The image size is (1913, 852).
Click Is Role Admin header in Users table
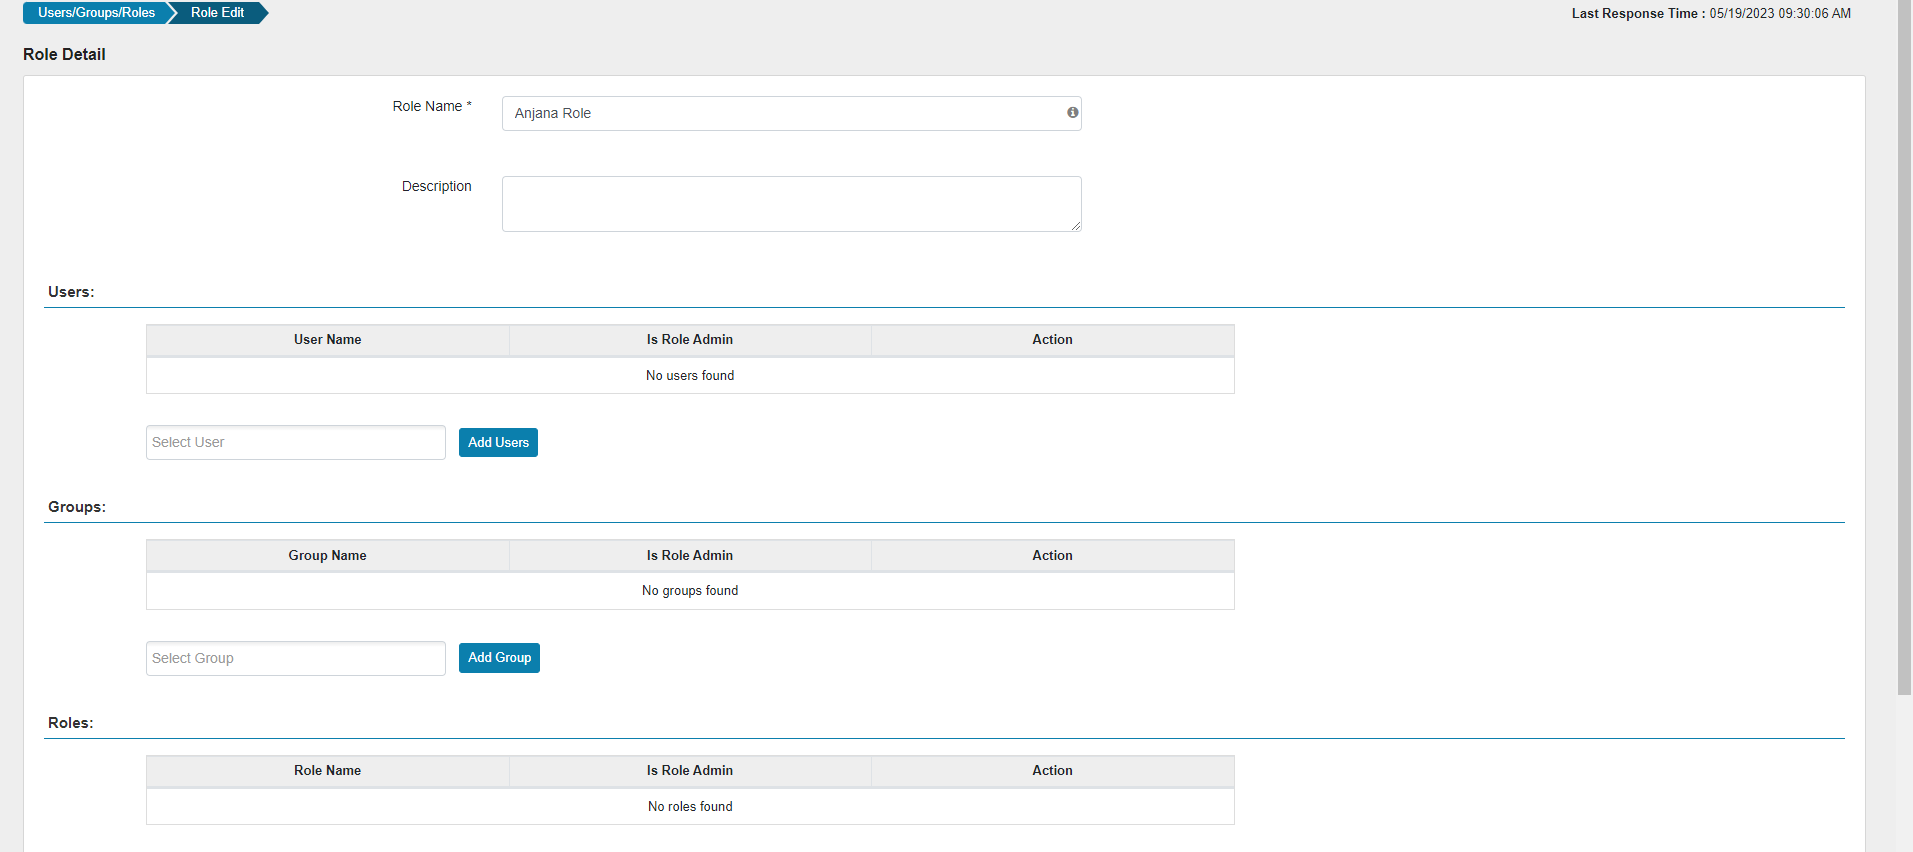[x=689, y=340]
